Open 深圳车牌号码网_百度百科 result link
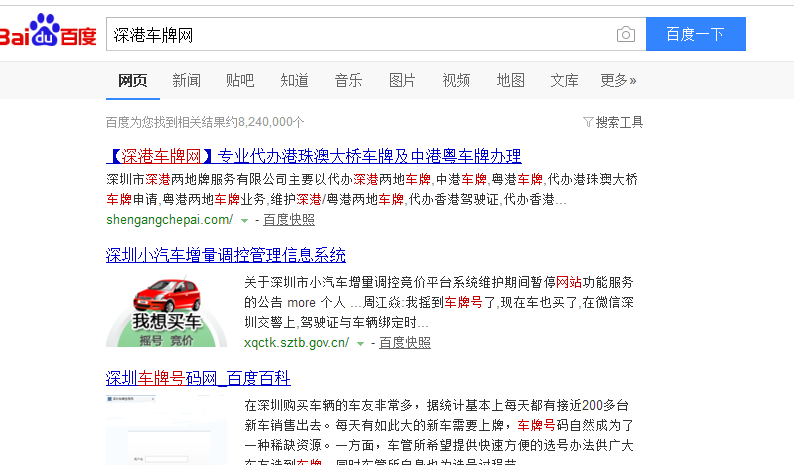 [x=198, y=378]
